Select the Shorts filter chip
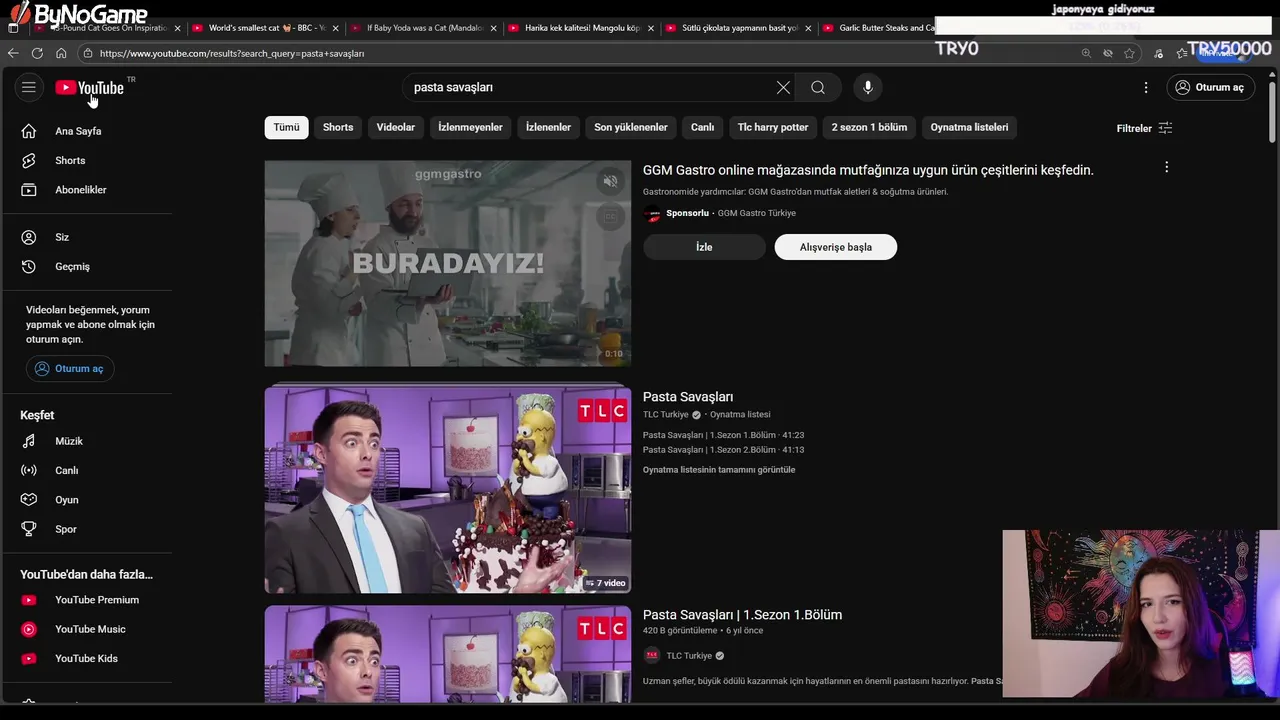 (x=338, y=127)
